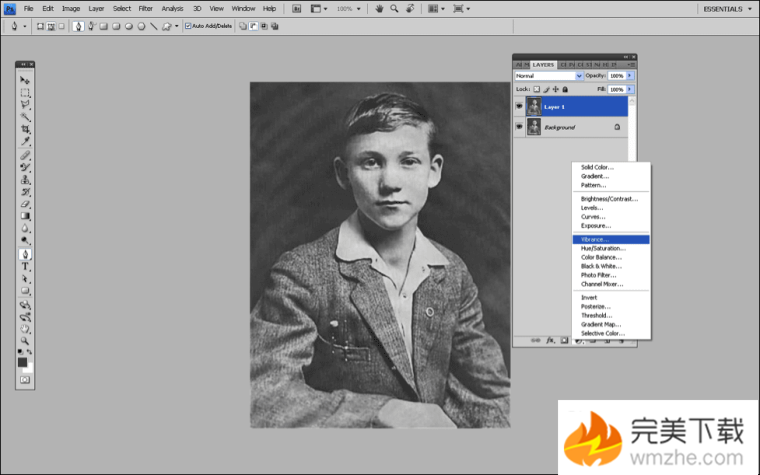Click the layer style fx icon
The image size is (760, 475).
pos(550,341)
